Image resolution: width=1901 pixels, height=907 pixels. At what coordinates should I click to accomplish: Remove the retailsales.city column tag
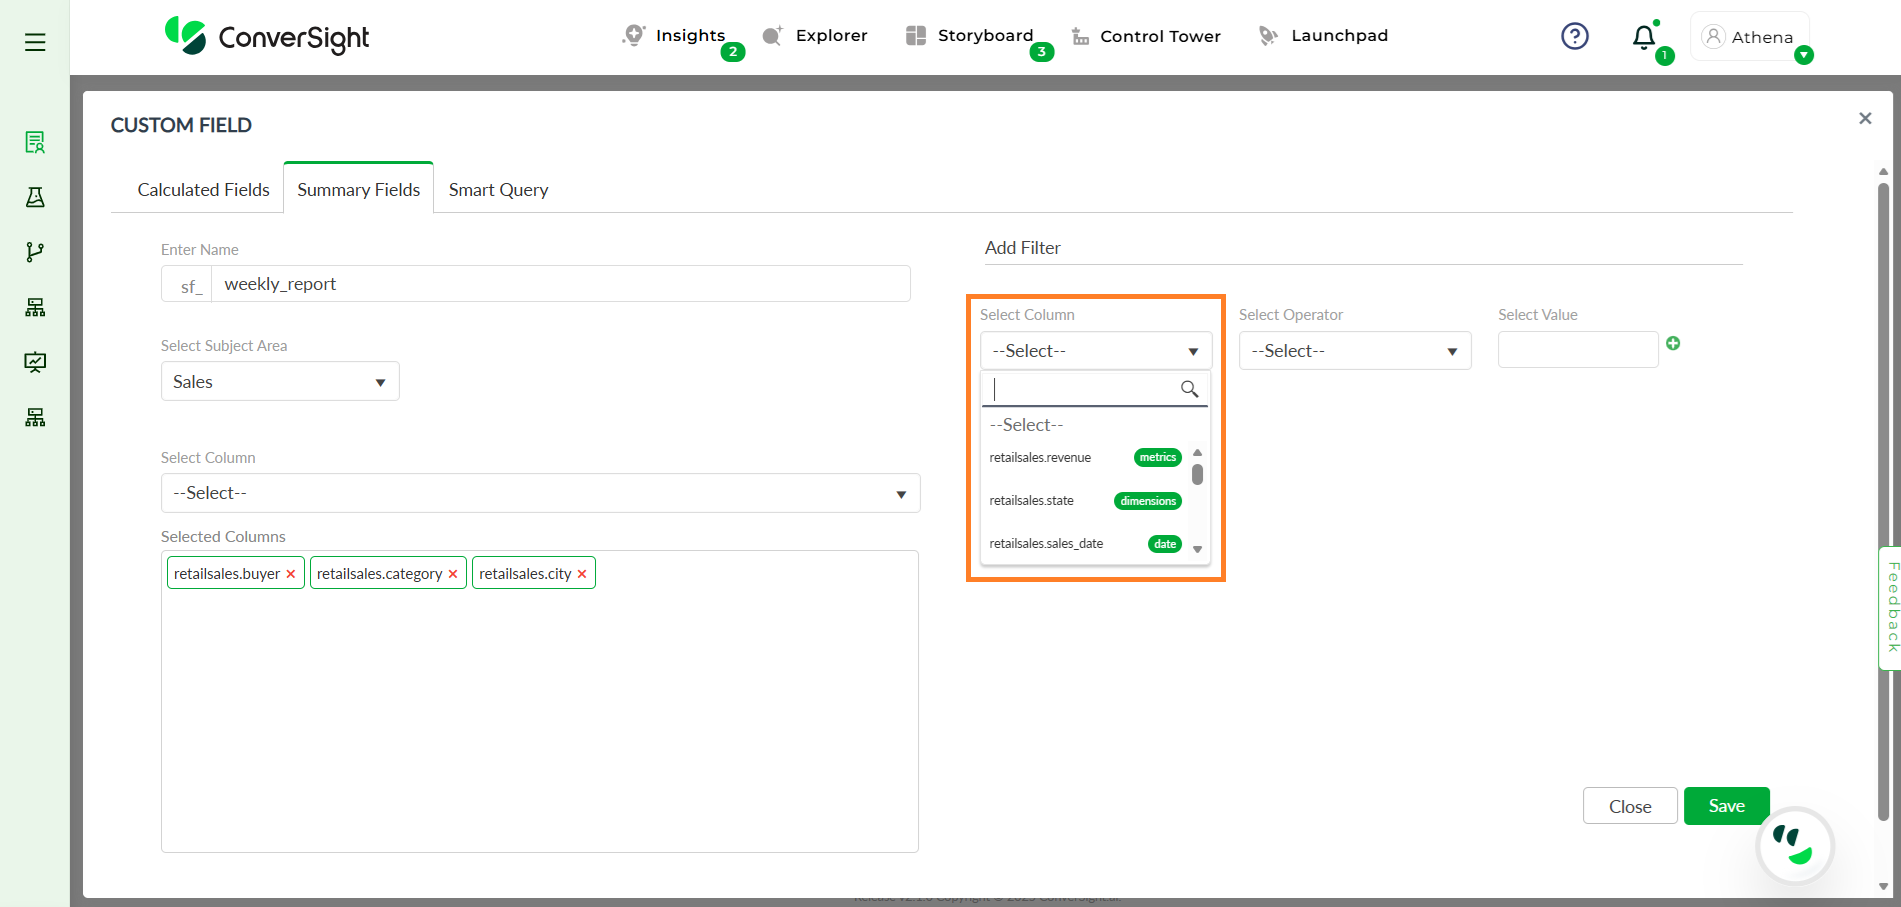pos(582,574)
